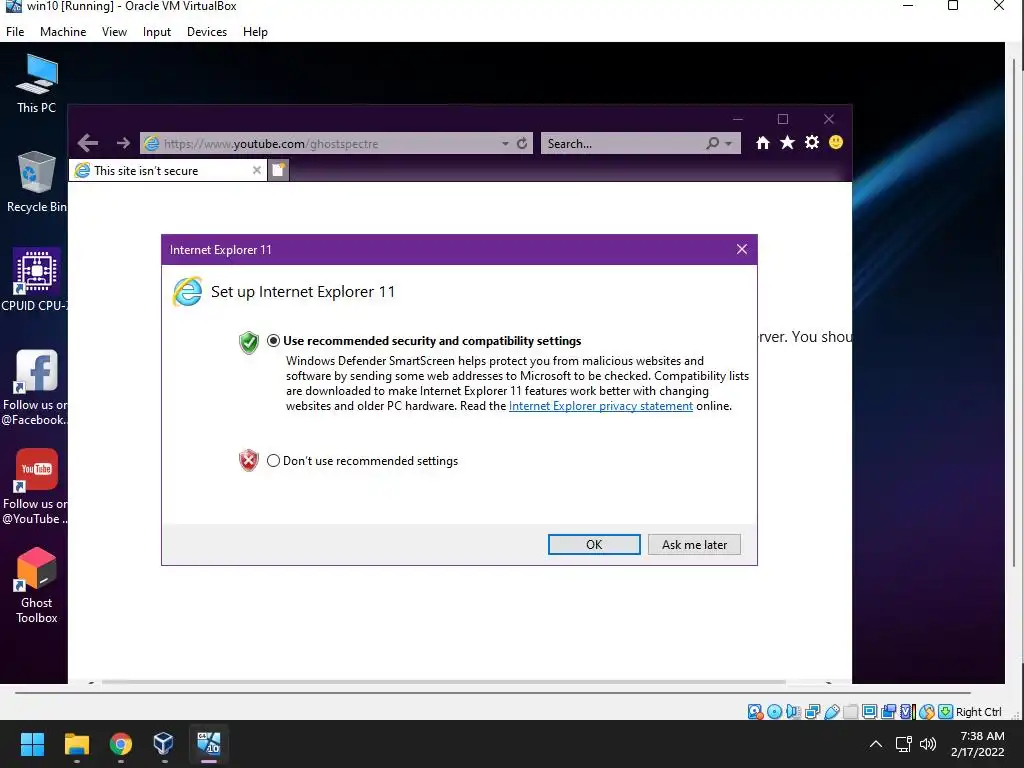Click the IE horizontal scrollbar
The width and height of the screenshot is (1024, 768).
(443, 682)
